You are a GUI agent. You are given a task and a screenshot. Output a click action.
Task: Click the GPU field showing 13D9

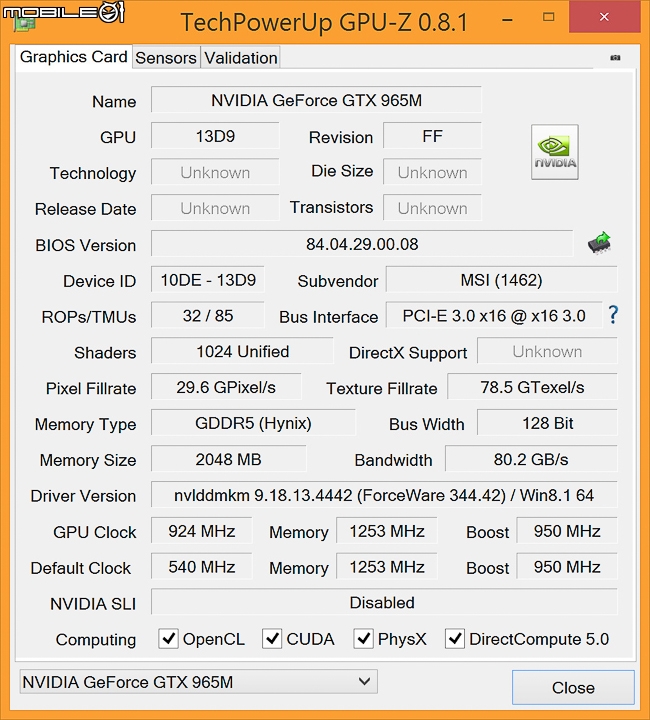215,136
